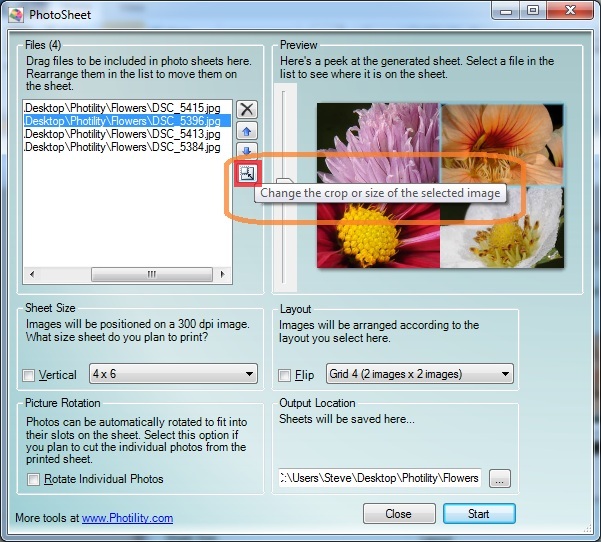Move selected file down in list

(x=246, y=149)
